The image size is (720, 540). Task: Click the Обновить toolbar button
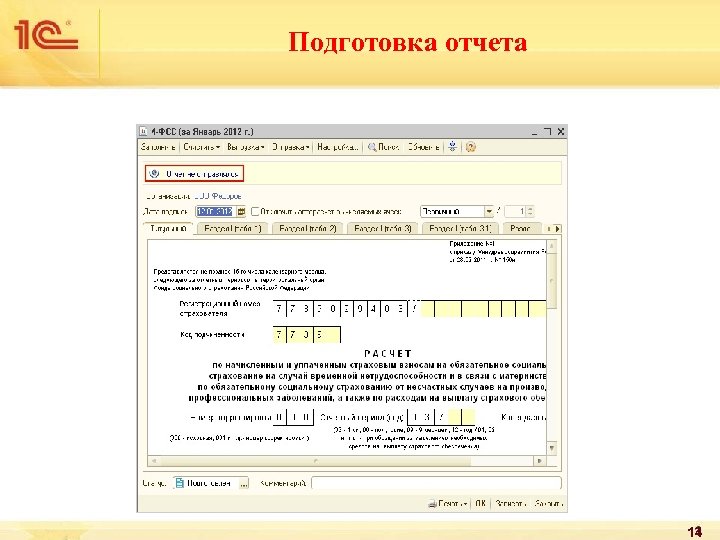423,147
